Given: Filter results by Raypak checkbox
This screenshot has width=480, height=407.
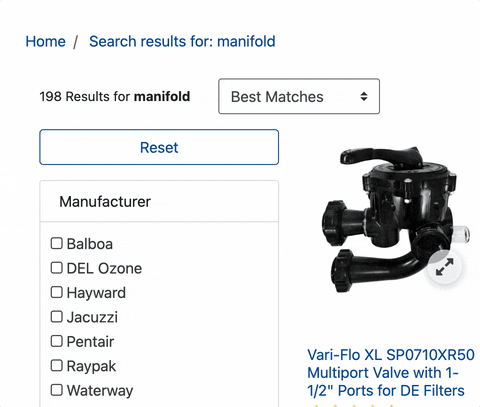Looking at the screenshot, I should click(x=57, y=366).
